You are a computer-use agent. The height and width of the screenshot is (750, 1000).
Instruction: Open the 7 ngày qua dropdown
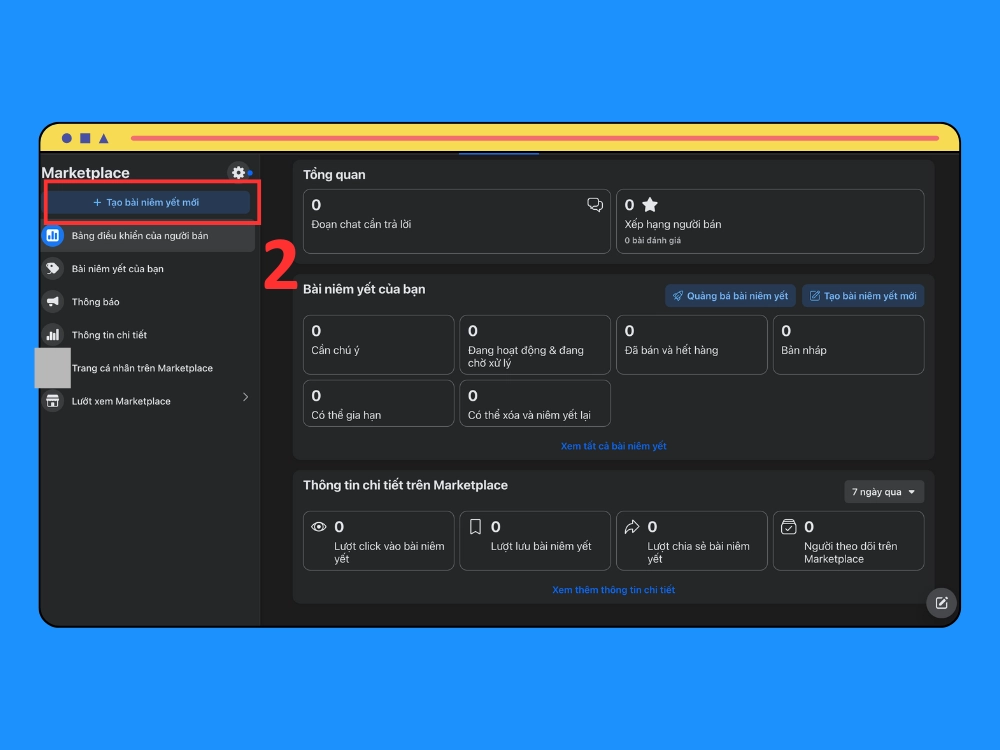tap(884, 492)
